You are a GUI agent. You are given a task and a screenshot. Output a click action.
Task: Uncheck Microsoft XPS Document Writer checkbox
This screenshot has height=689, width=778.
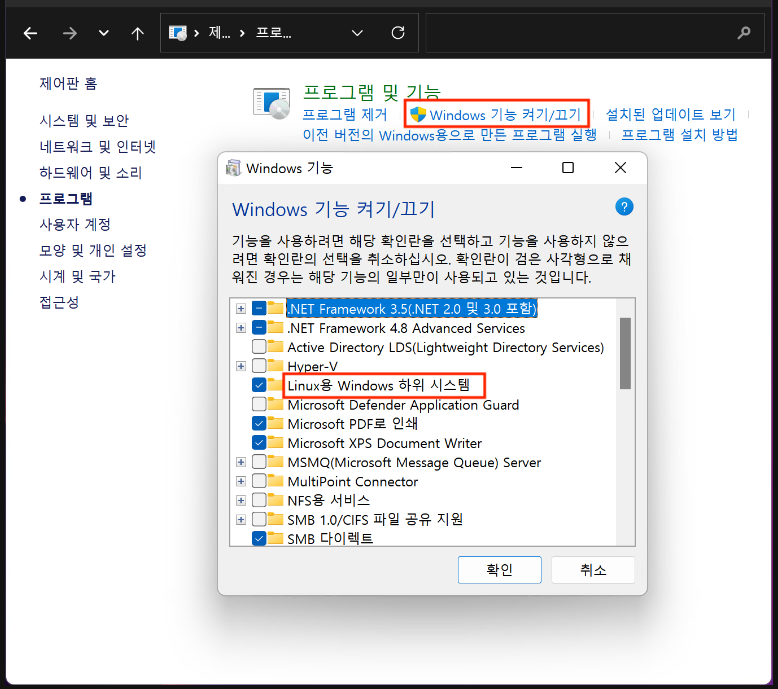tap(259, 442)
